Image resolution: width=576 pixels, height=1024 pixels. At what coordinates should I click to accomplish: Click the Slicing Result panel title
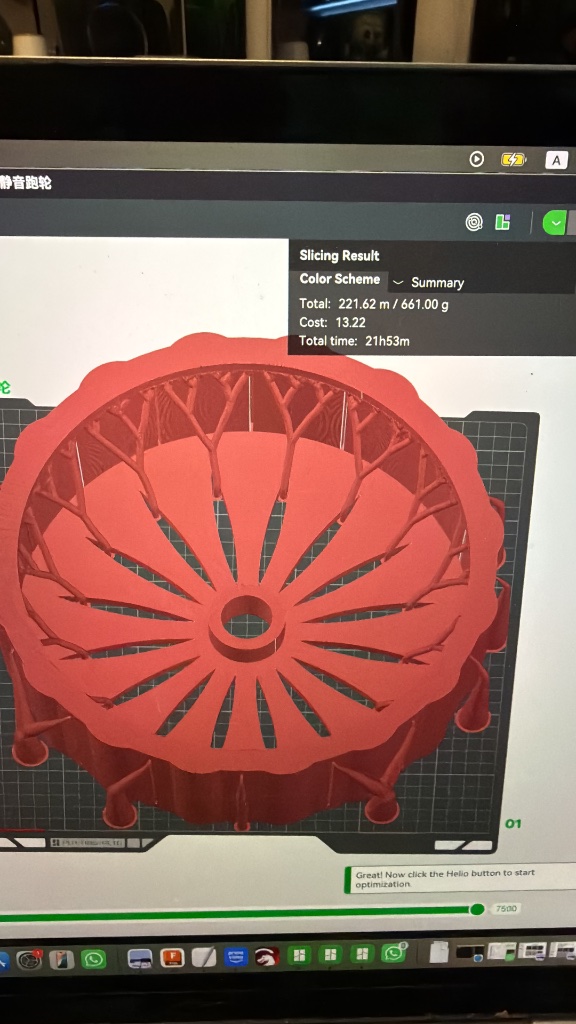[339, 255]
